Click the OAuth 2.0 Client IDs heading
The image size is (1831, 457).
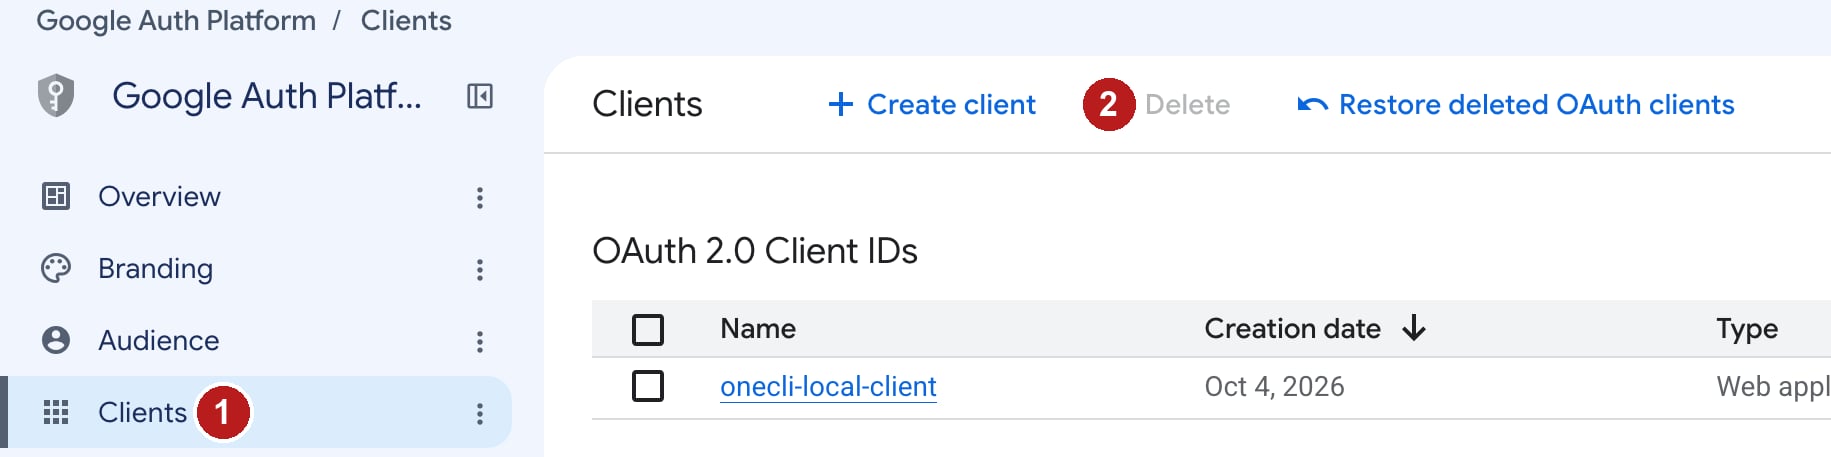tap(755, 251)
